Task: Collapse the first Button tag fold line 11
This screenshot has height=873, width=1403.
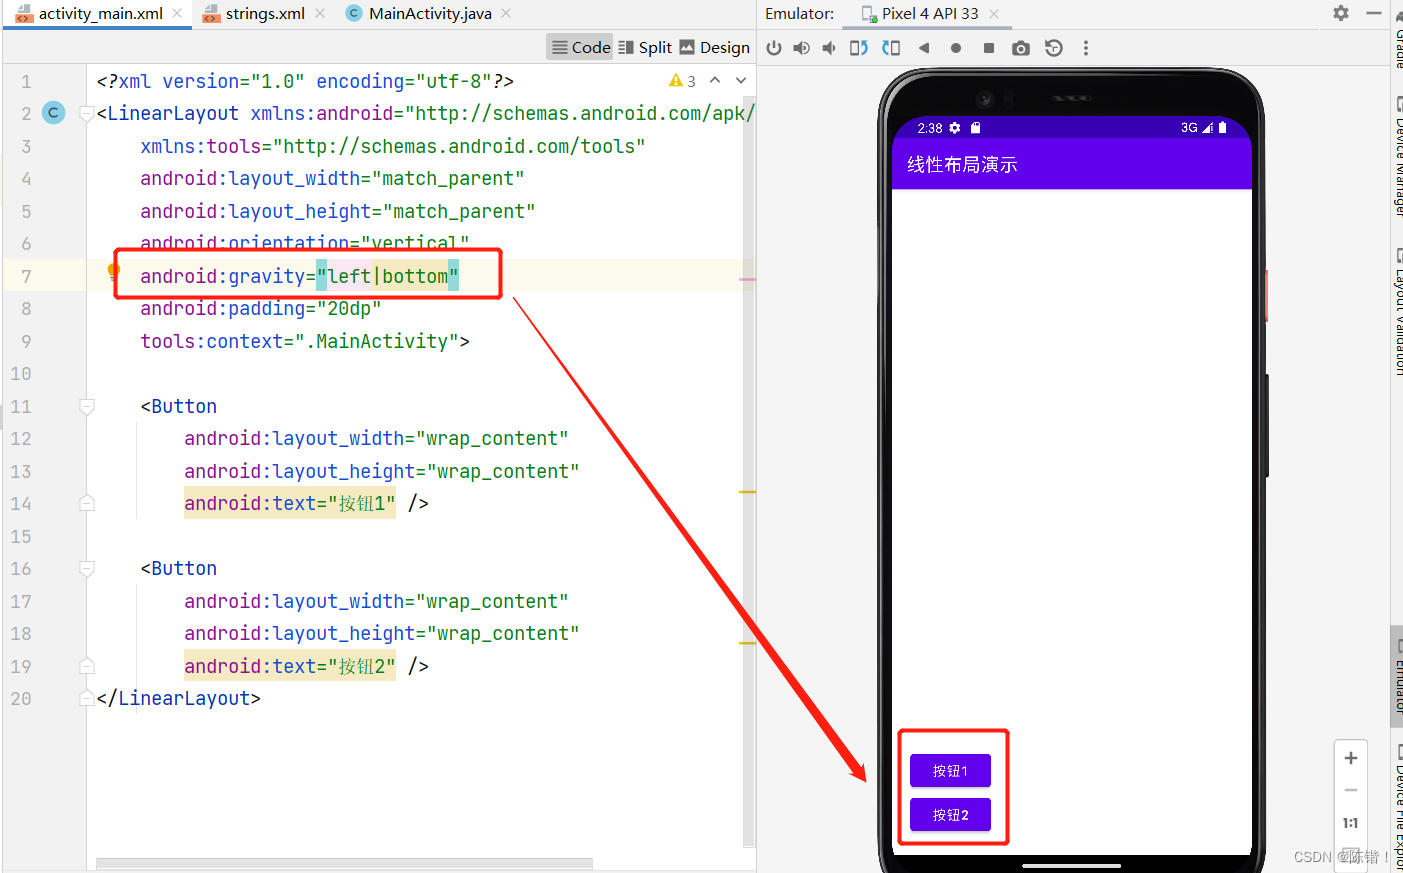Action: (x=87, y=406)
